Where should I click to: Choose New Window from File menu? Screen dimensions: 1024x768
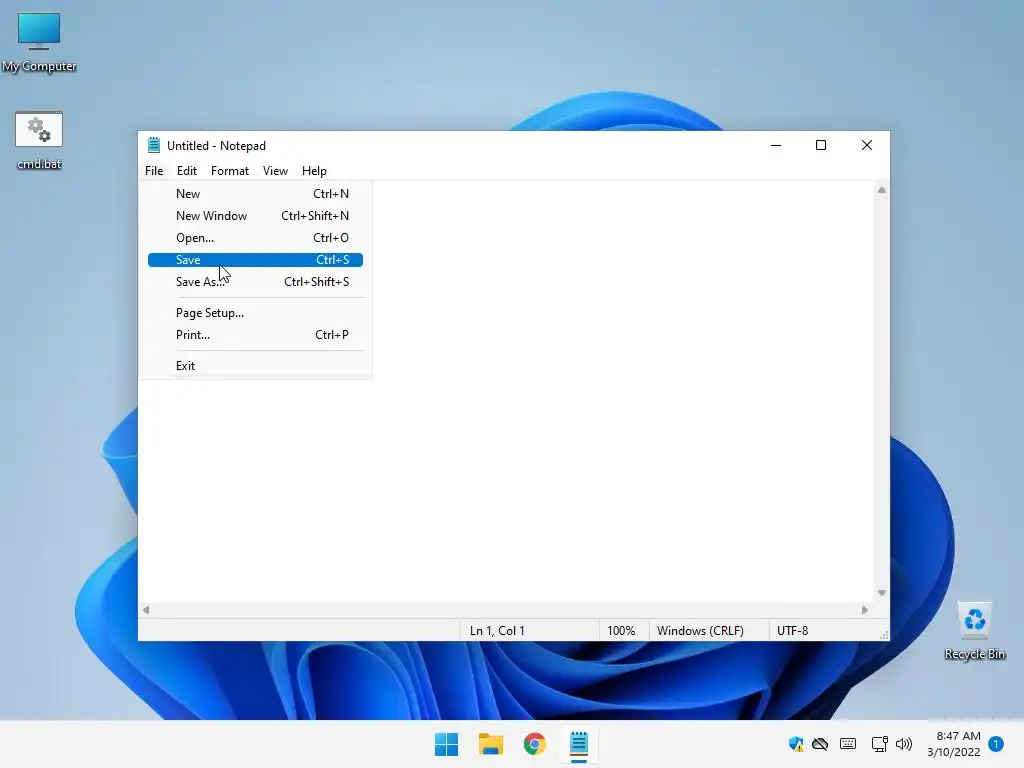click(x=255, y=216)
